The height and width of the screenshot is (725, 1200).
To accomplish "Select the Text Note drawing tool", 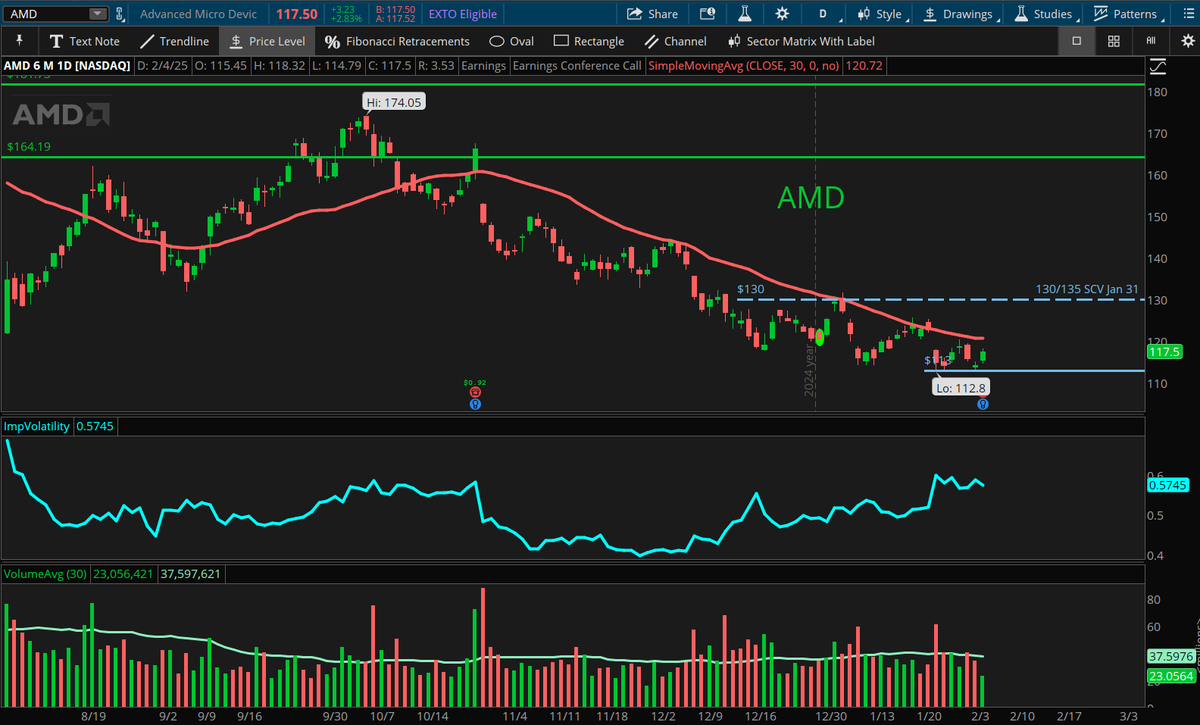I will 84,41.
